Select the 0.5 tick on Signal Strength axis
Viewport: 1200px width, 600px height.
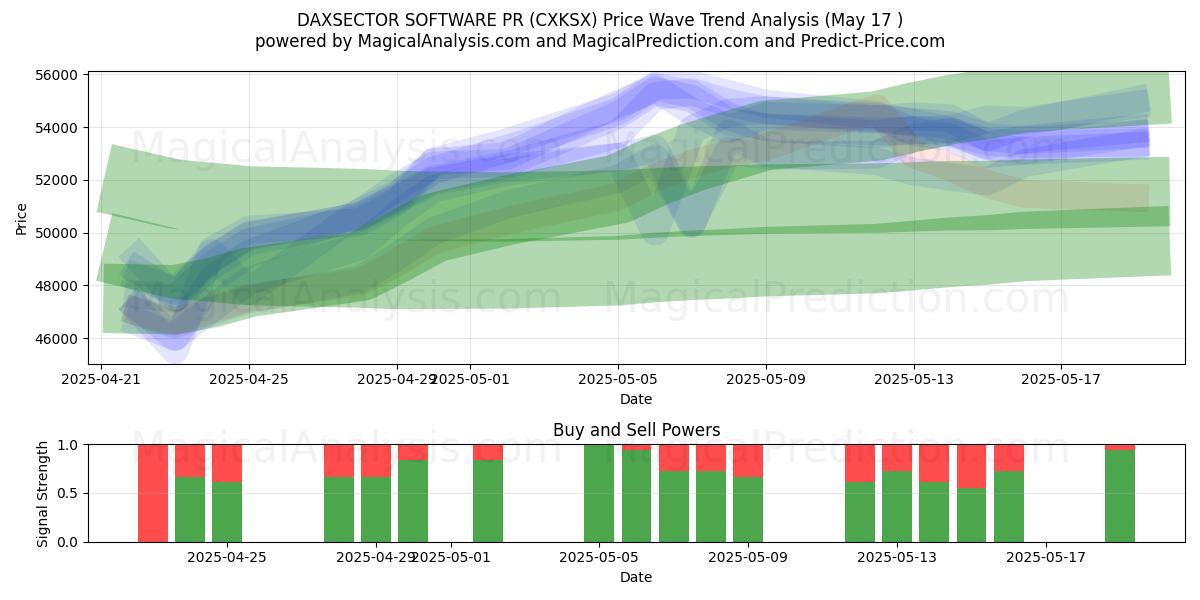pos(68,493)
